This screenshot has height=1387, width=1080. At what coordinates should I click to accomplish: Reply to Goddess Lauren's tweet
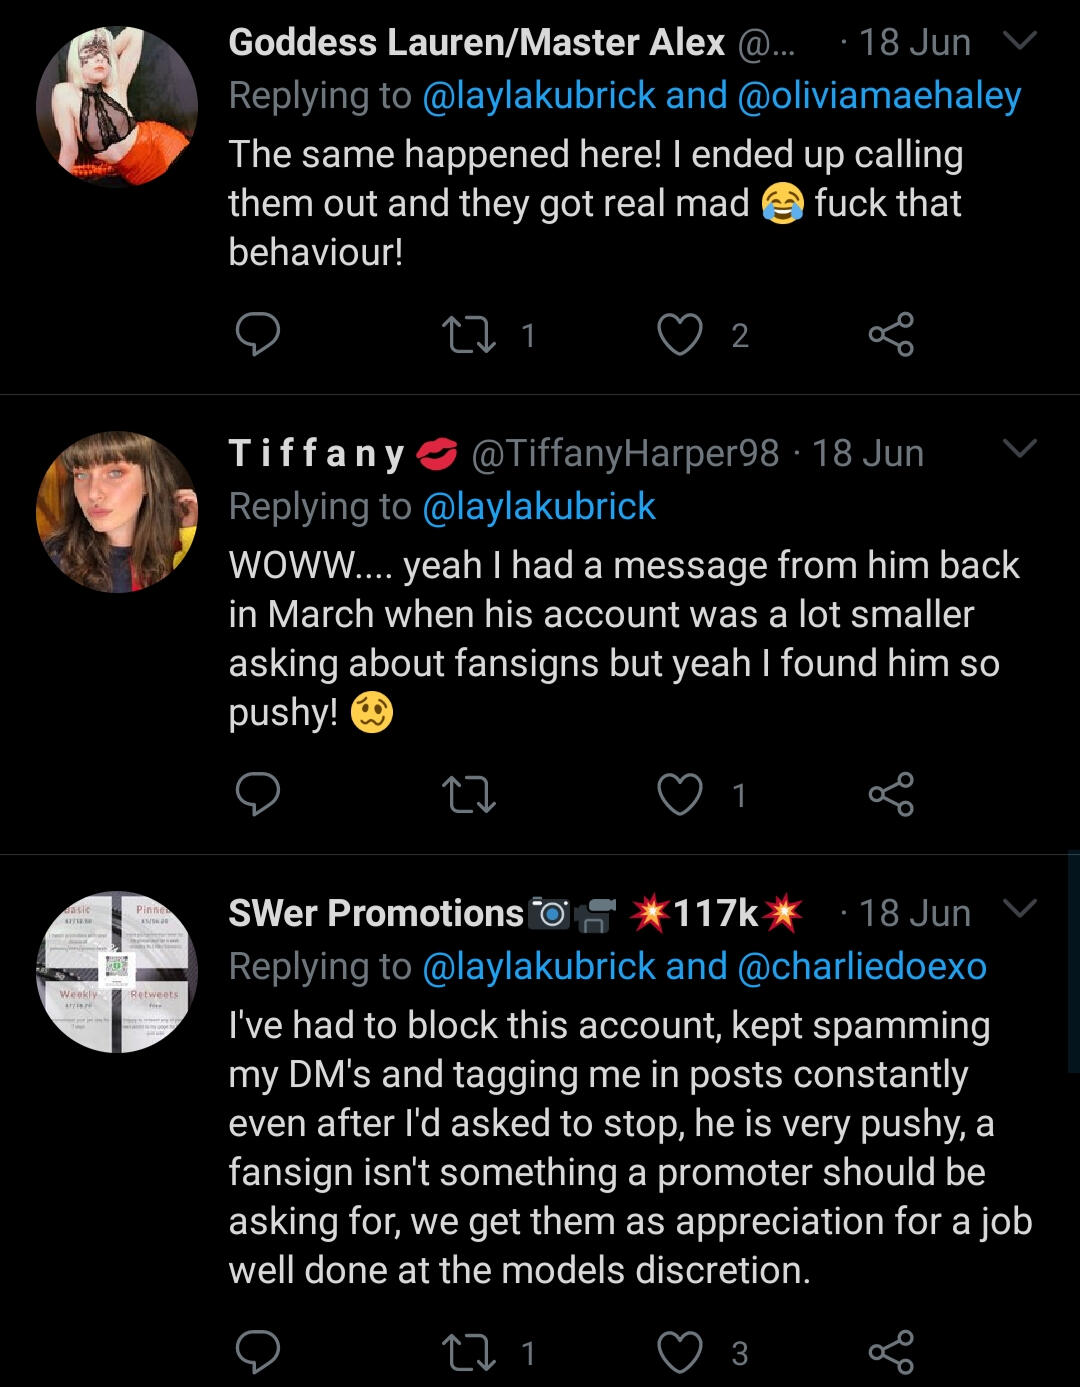(x=257, y=334)
